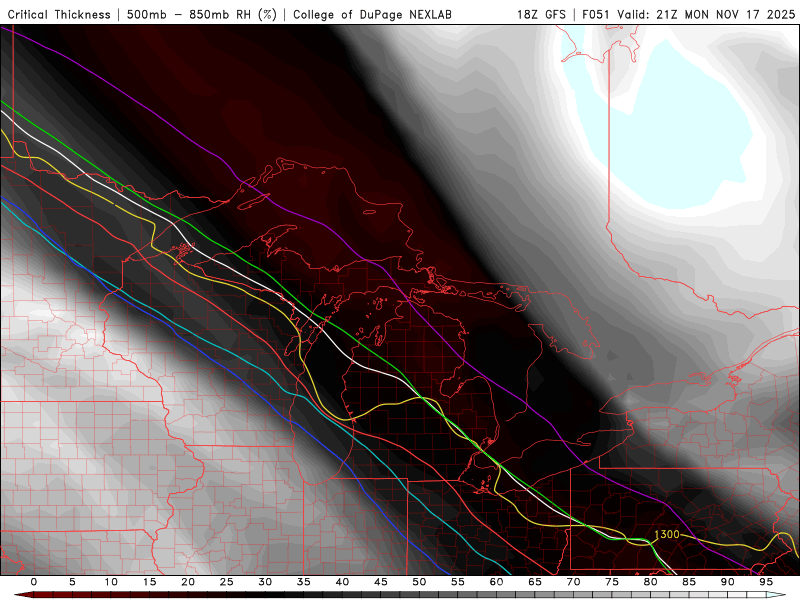This screenshot has height=600, width=800.
Task: Click the "50" value on the color scale
Action: [419, 582]
